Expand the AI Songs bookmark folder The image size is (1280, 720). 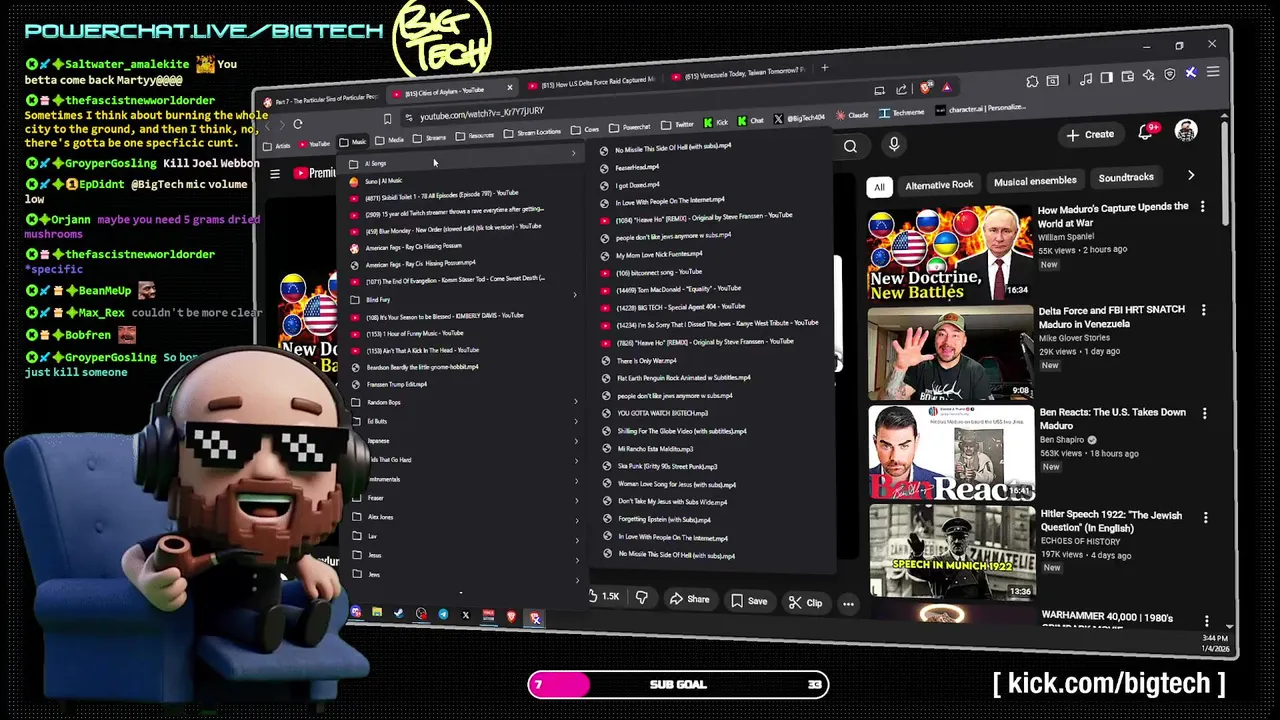461,160
